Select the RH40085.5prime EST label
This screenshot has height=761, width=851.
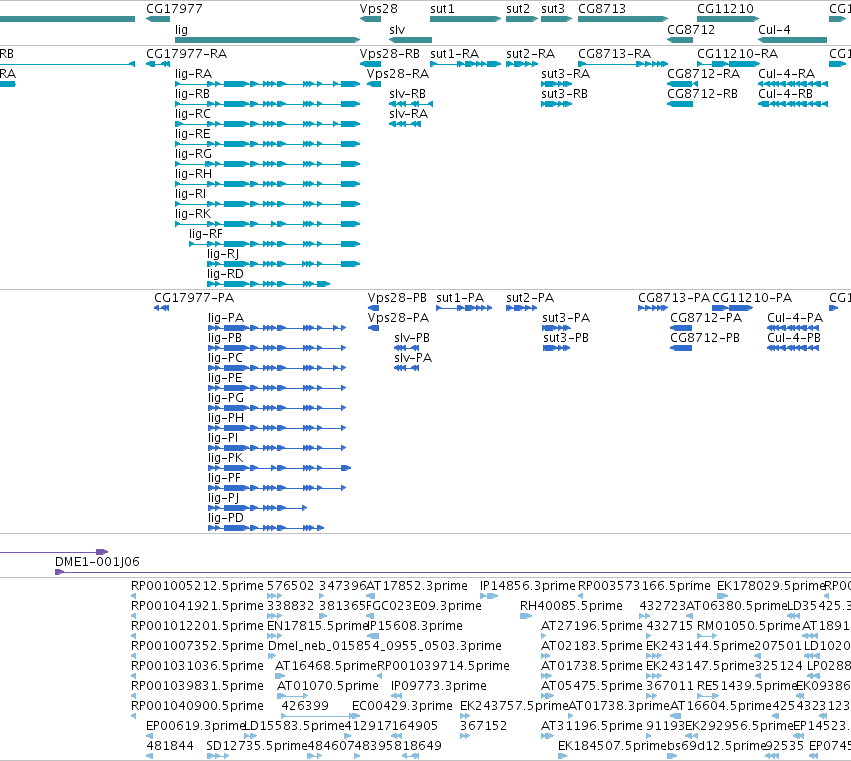point(571,606)
